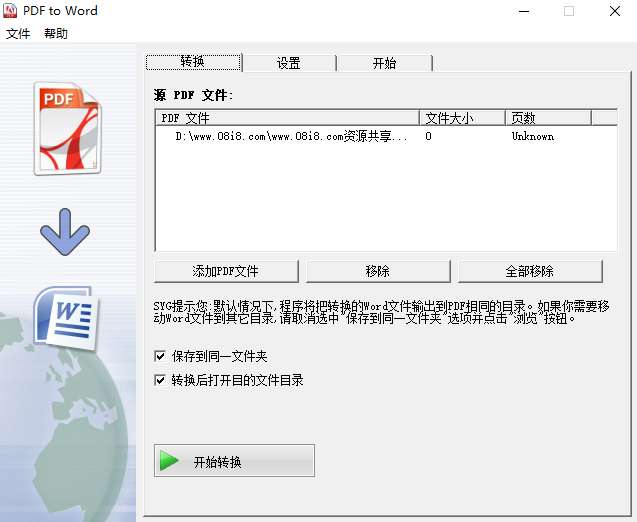Click the 全部移除 button
The height and width of the screenshot is (522, 637).
(530, 271)
